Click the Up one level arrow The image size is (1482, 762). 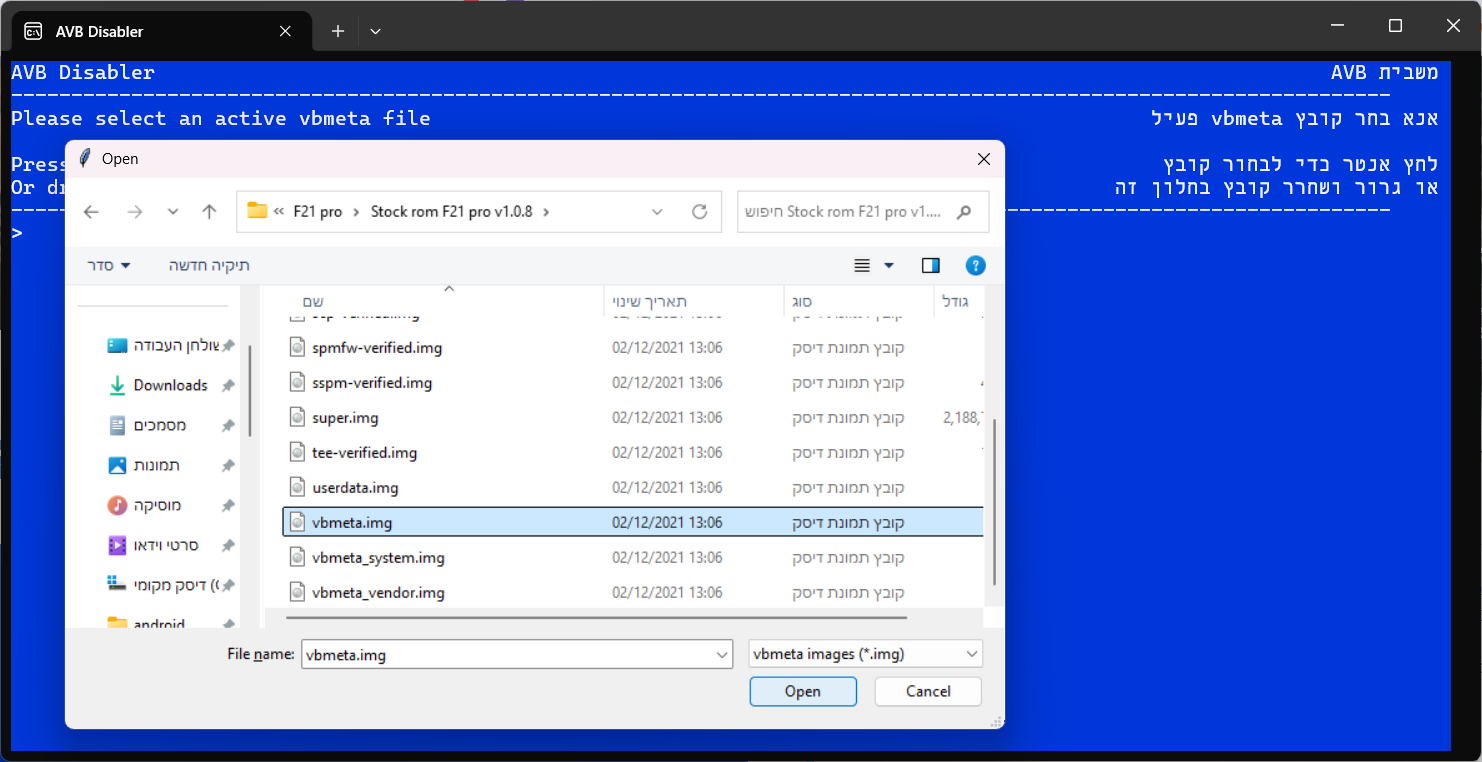pyautogui.click(x=209, y=212)
